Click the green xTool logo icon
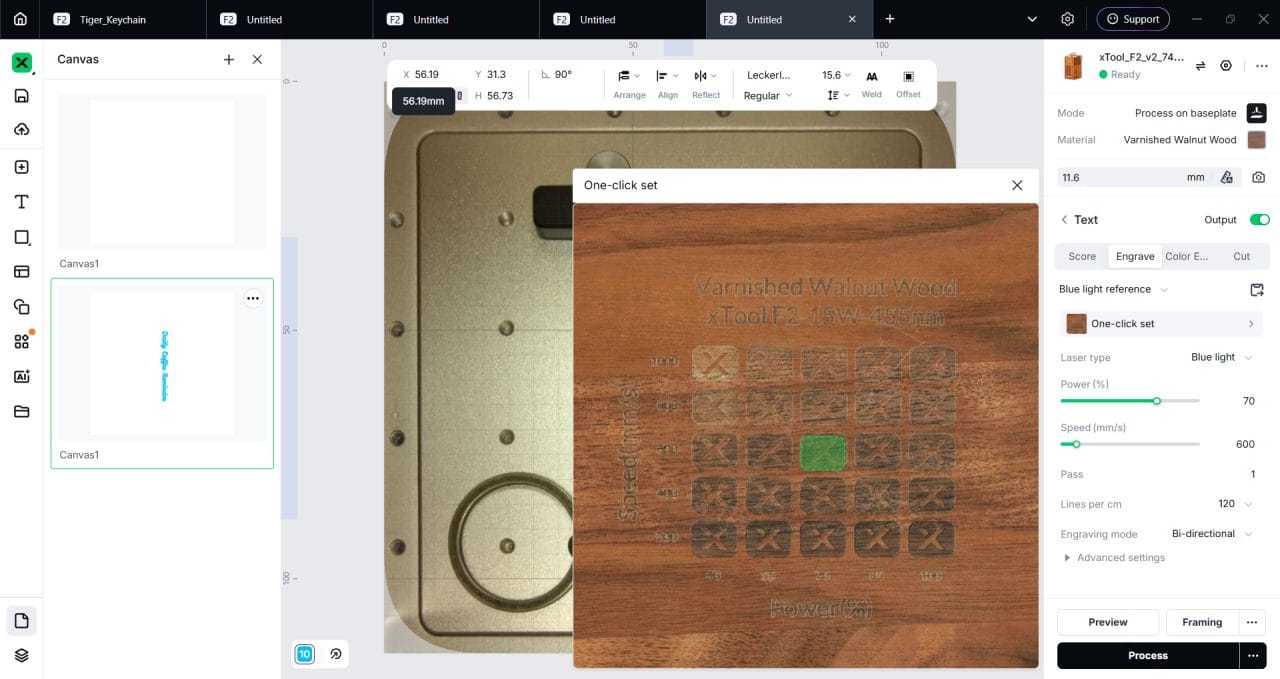The height and width of the screenshot is (679, 1280). 21,62
